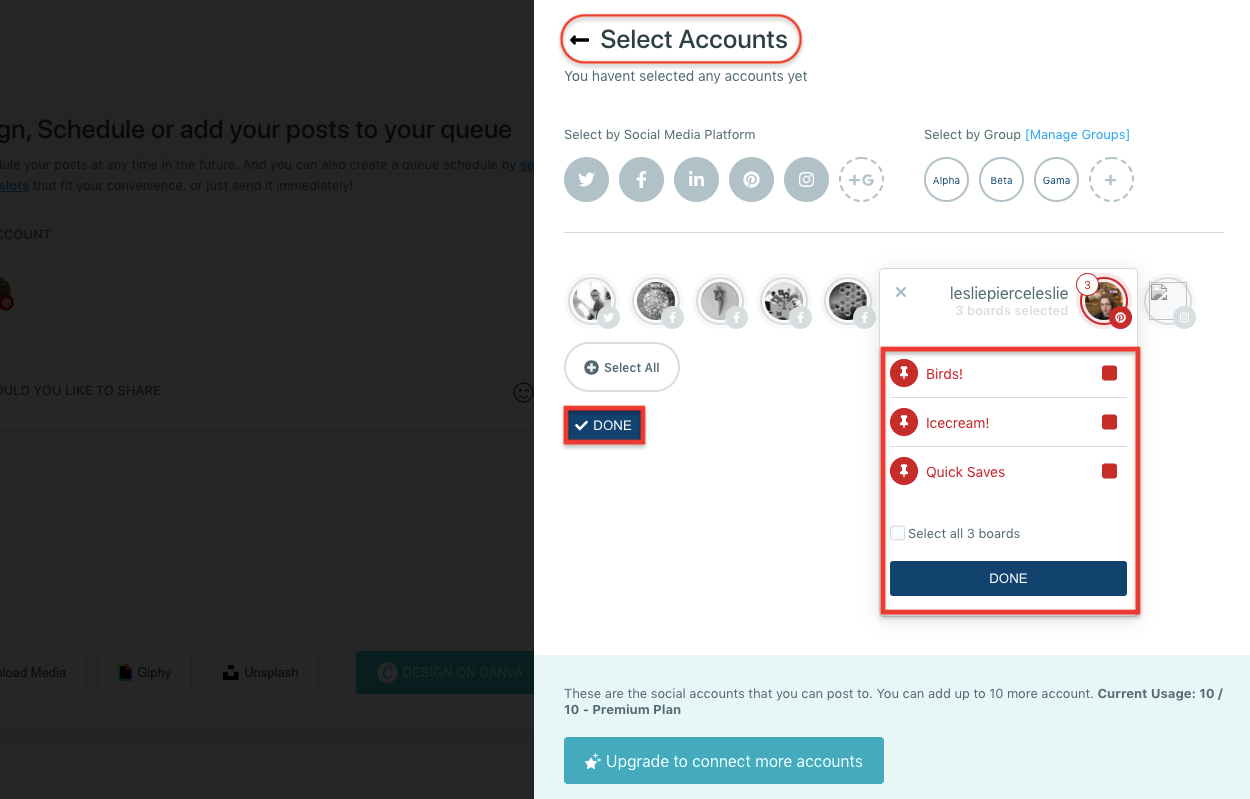1250x799 pixels.
Task: Select the Beta group
Action: click(x=1001, y=179)
